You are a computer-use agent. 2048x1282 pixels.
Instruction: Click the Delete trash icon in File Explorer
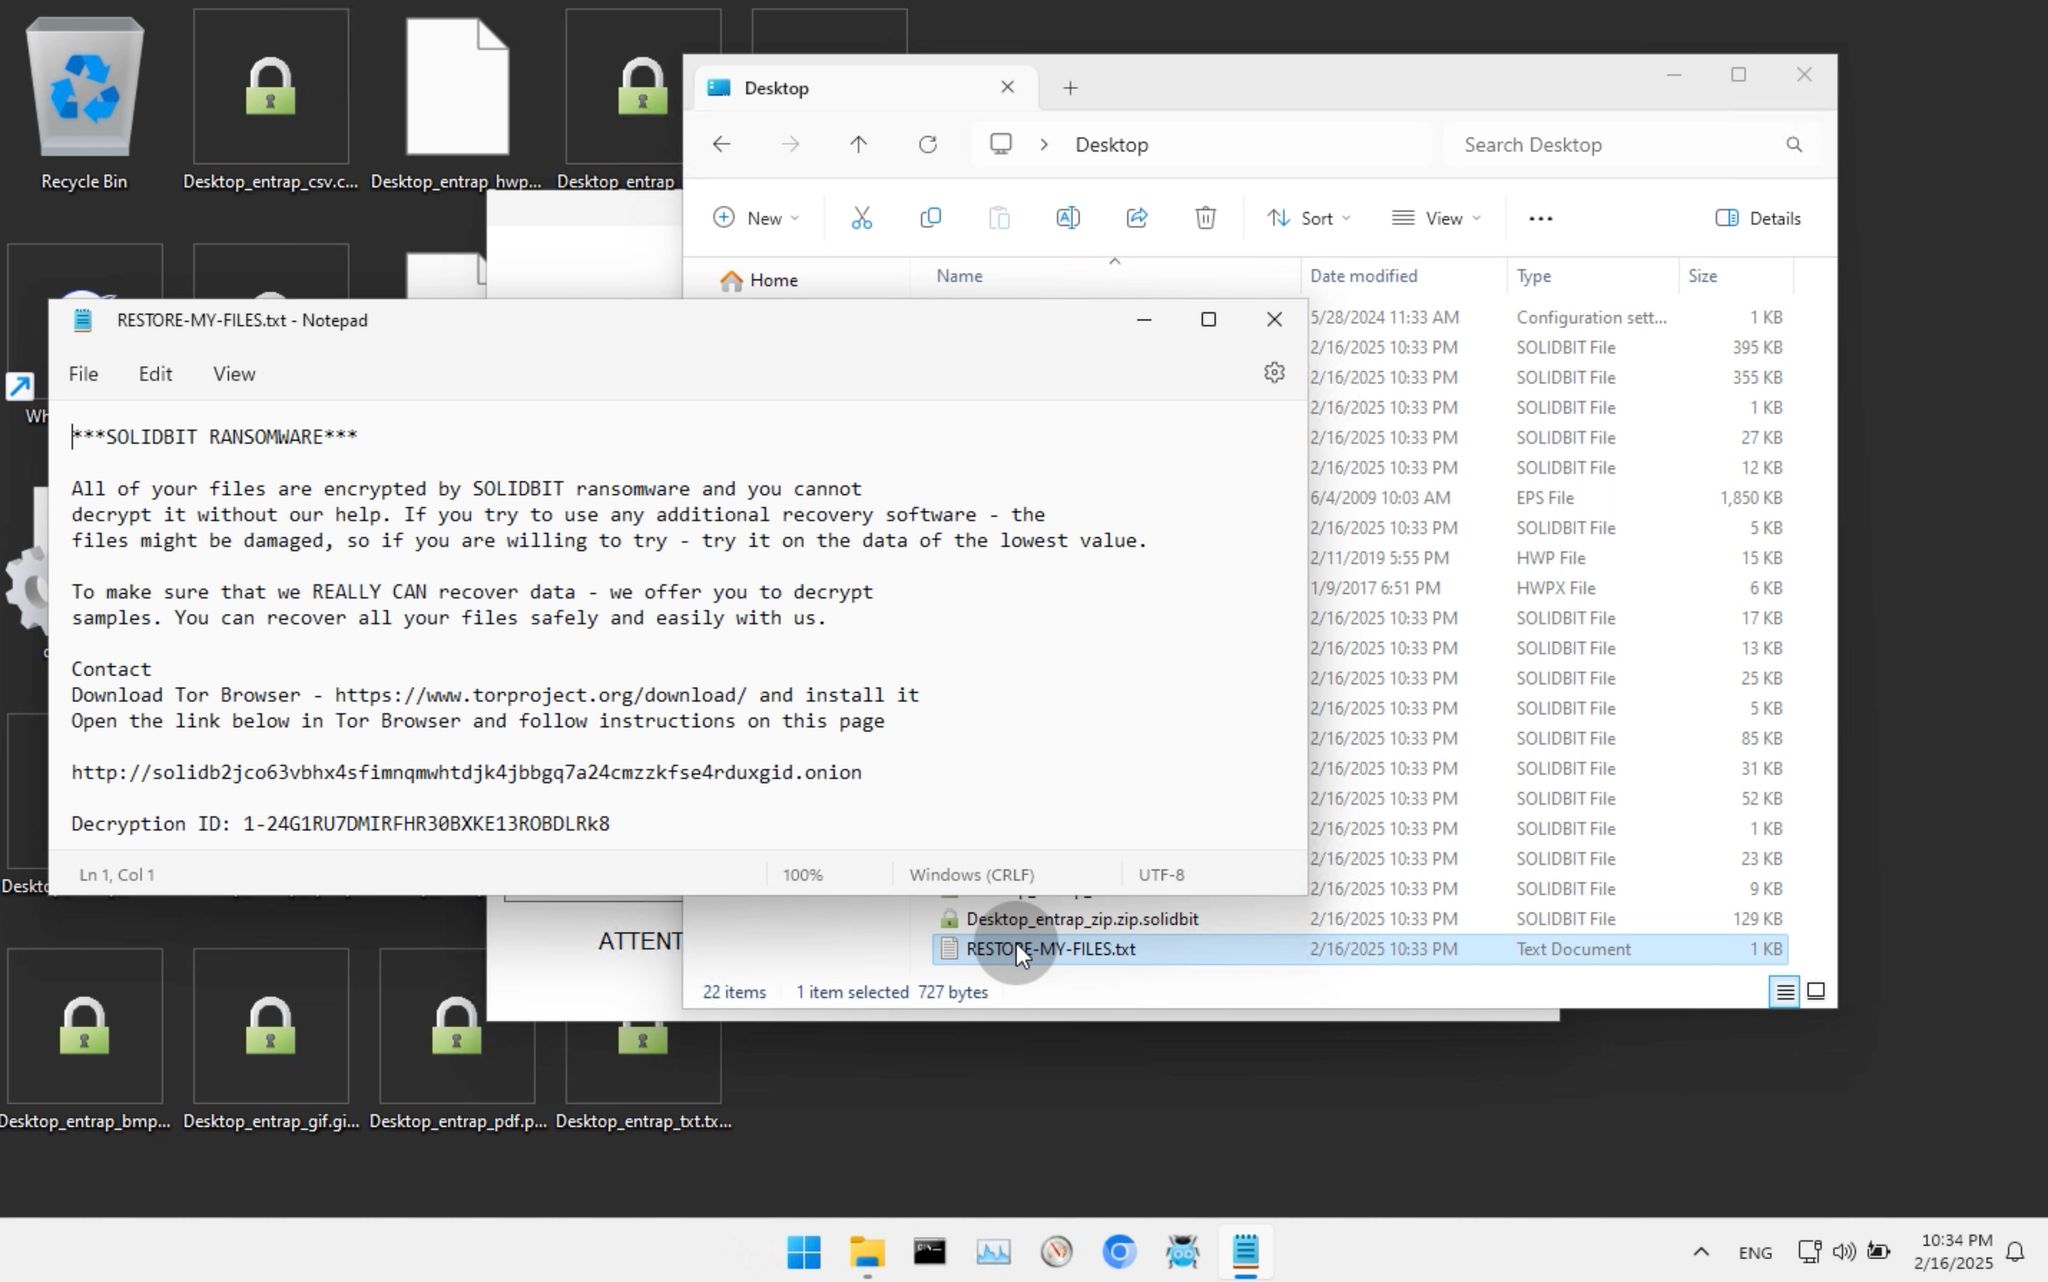[x=1205, y=218]
